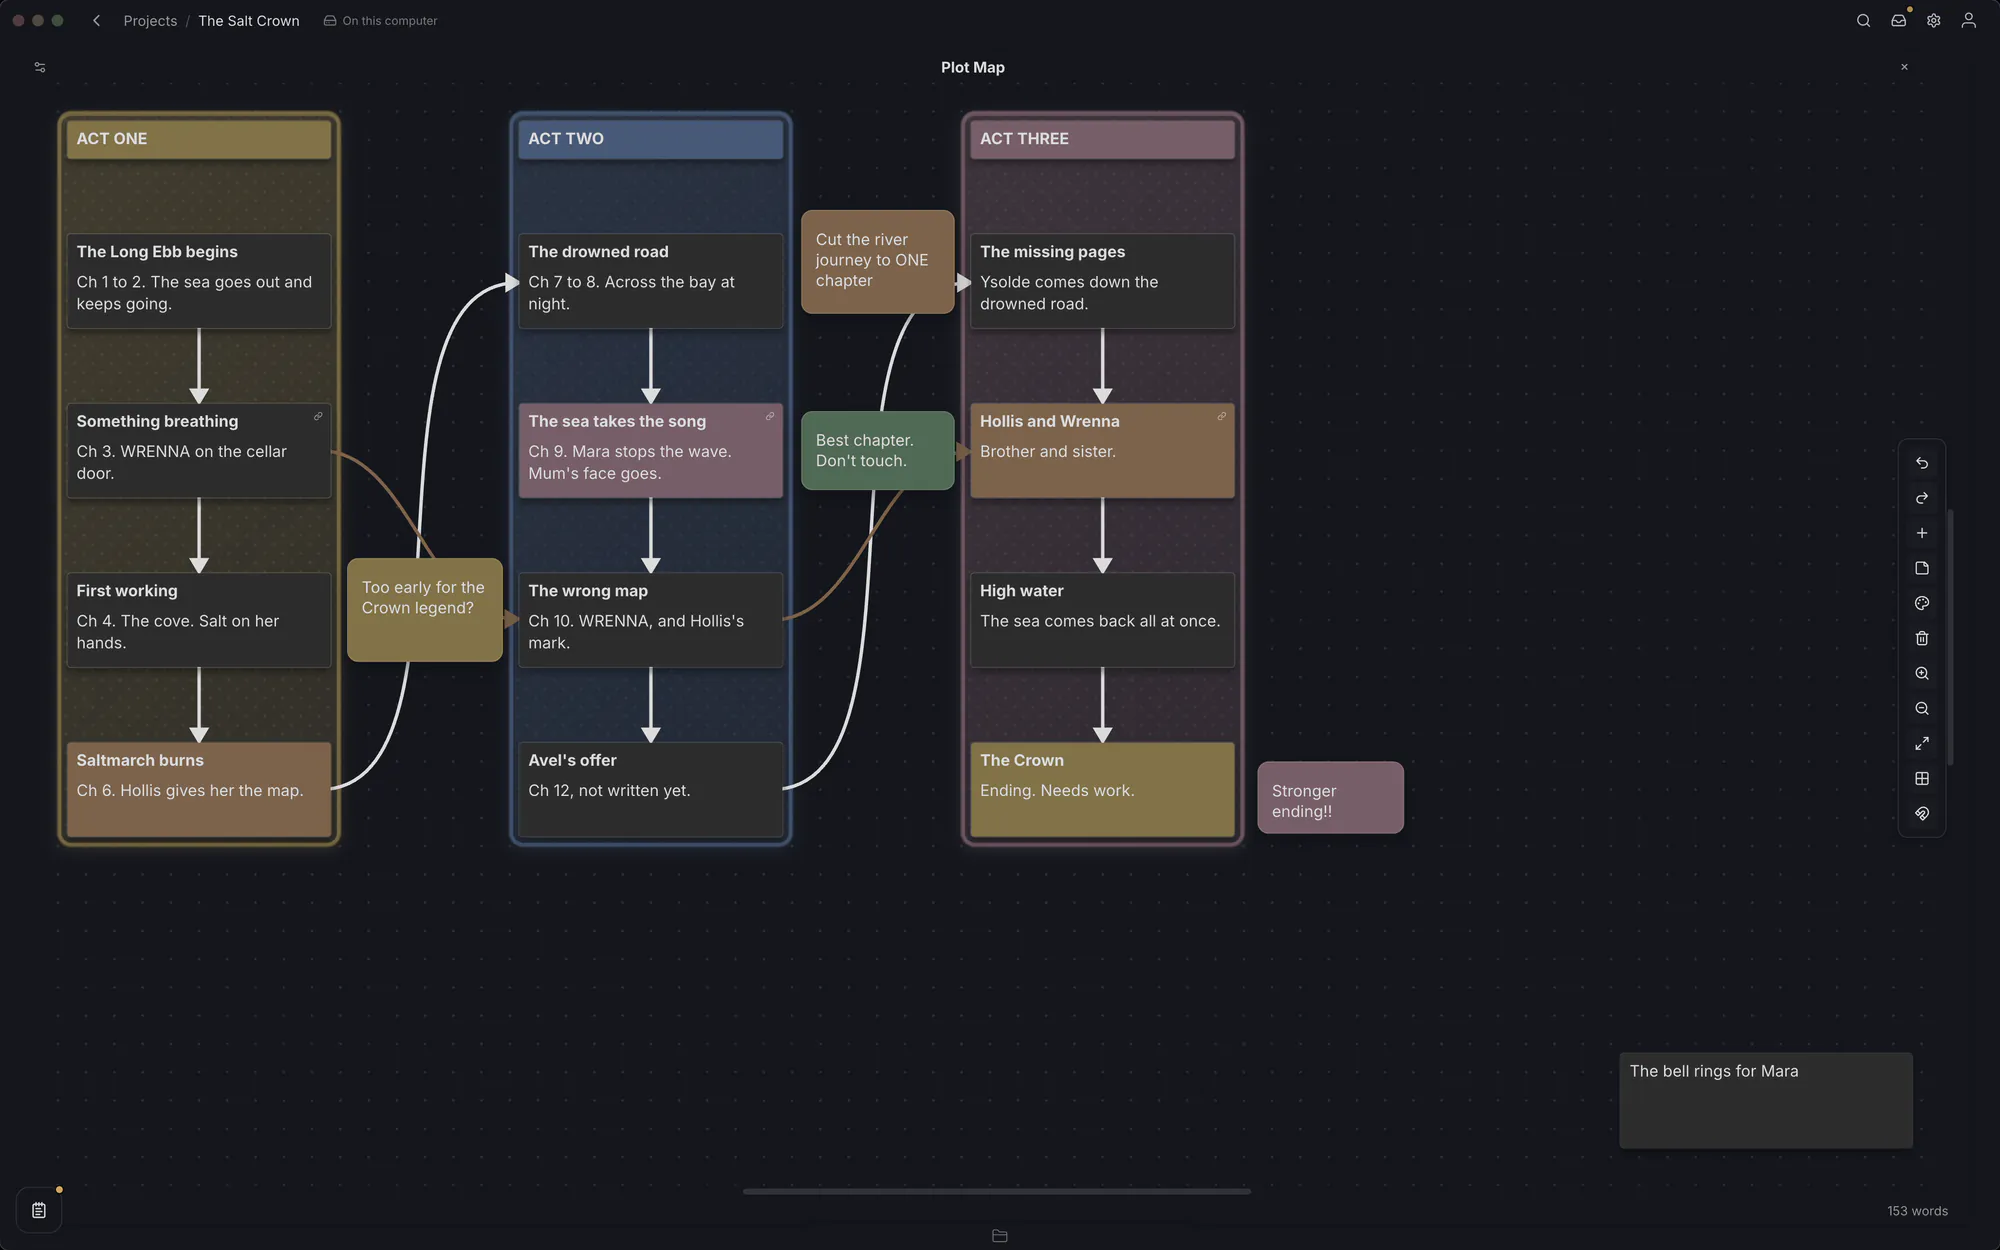The image size is (2000, 1250).
Task: Zoom out of the plot map
Action: (x=1921, y=708)
